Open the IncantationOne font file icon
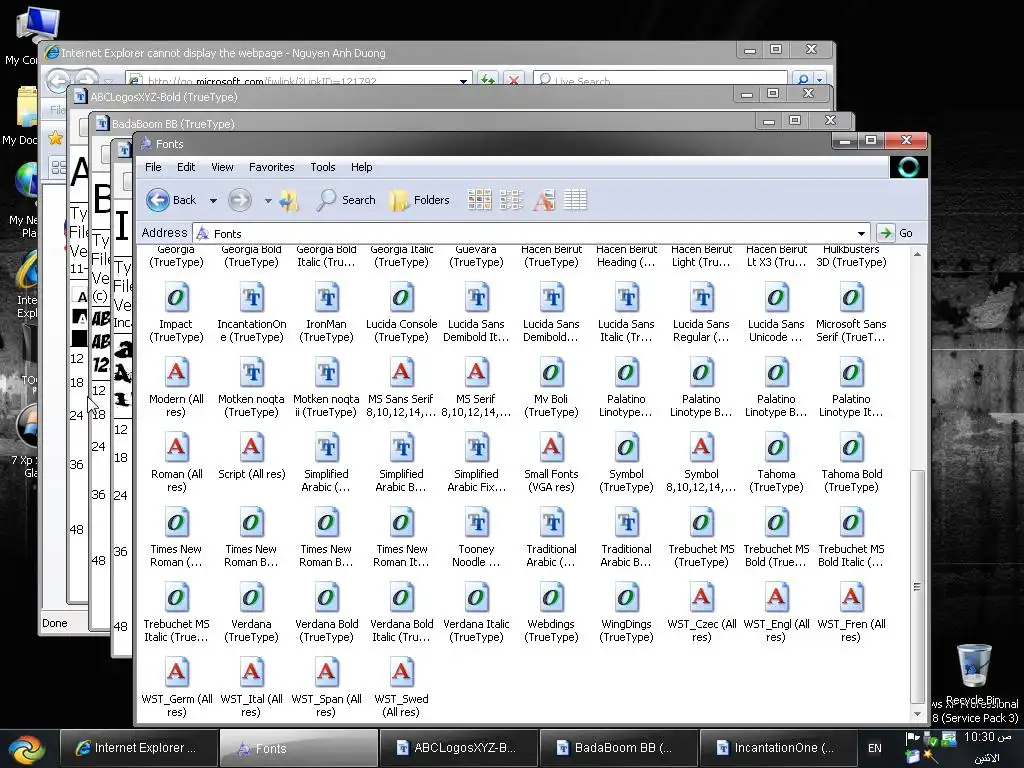This screenshot has width=1024, height=768. coord(251,298)
